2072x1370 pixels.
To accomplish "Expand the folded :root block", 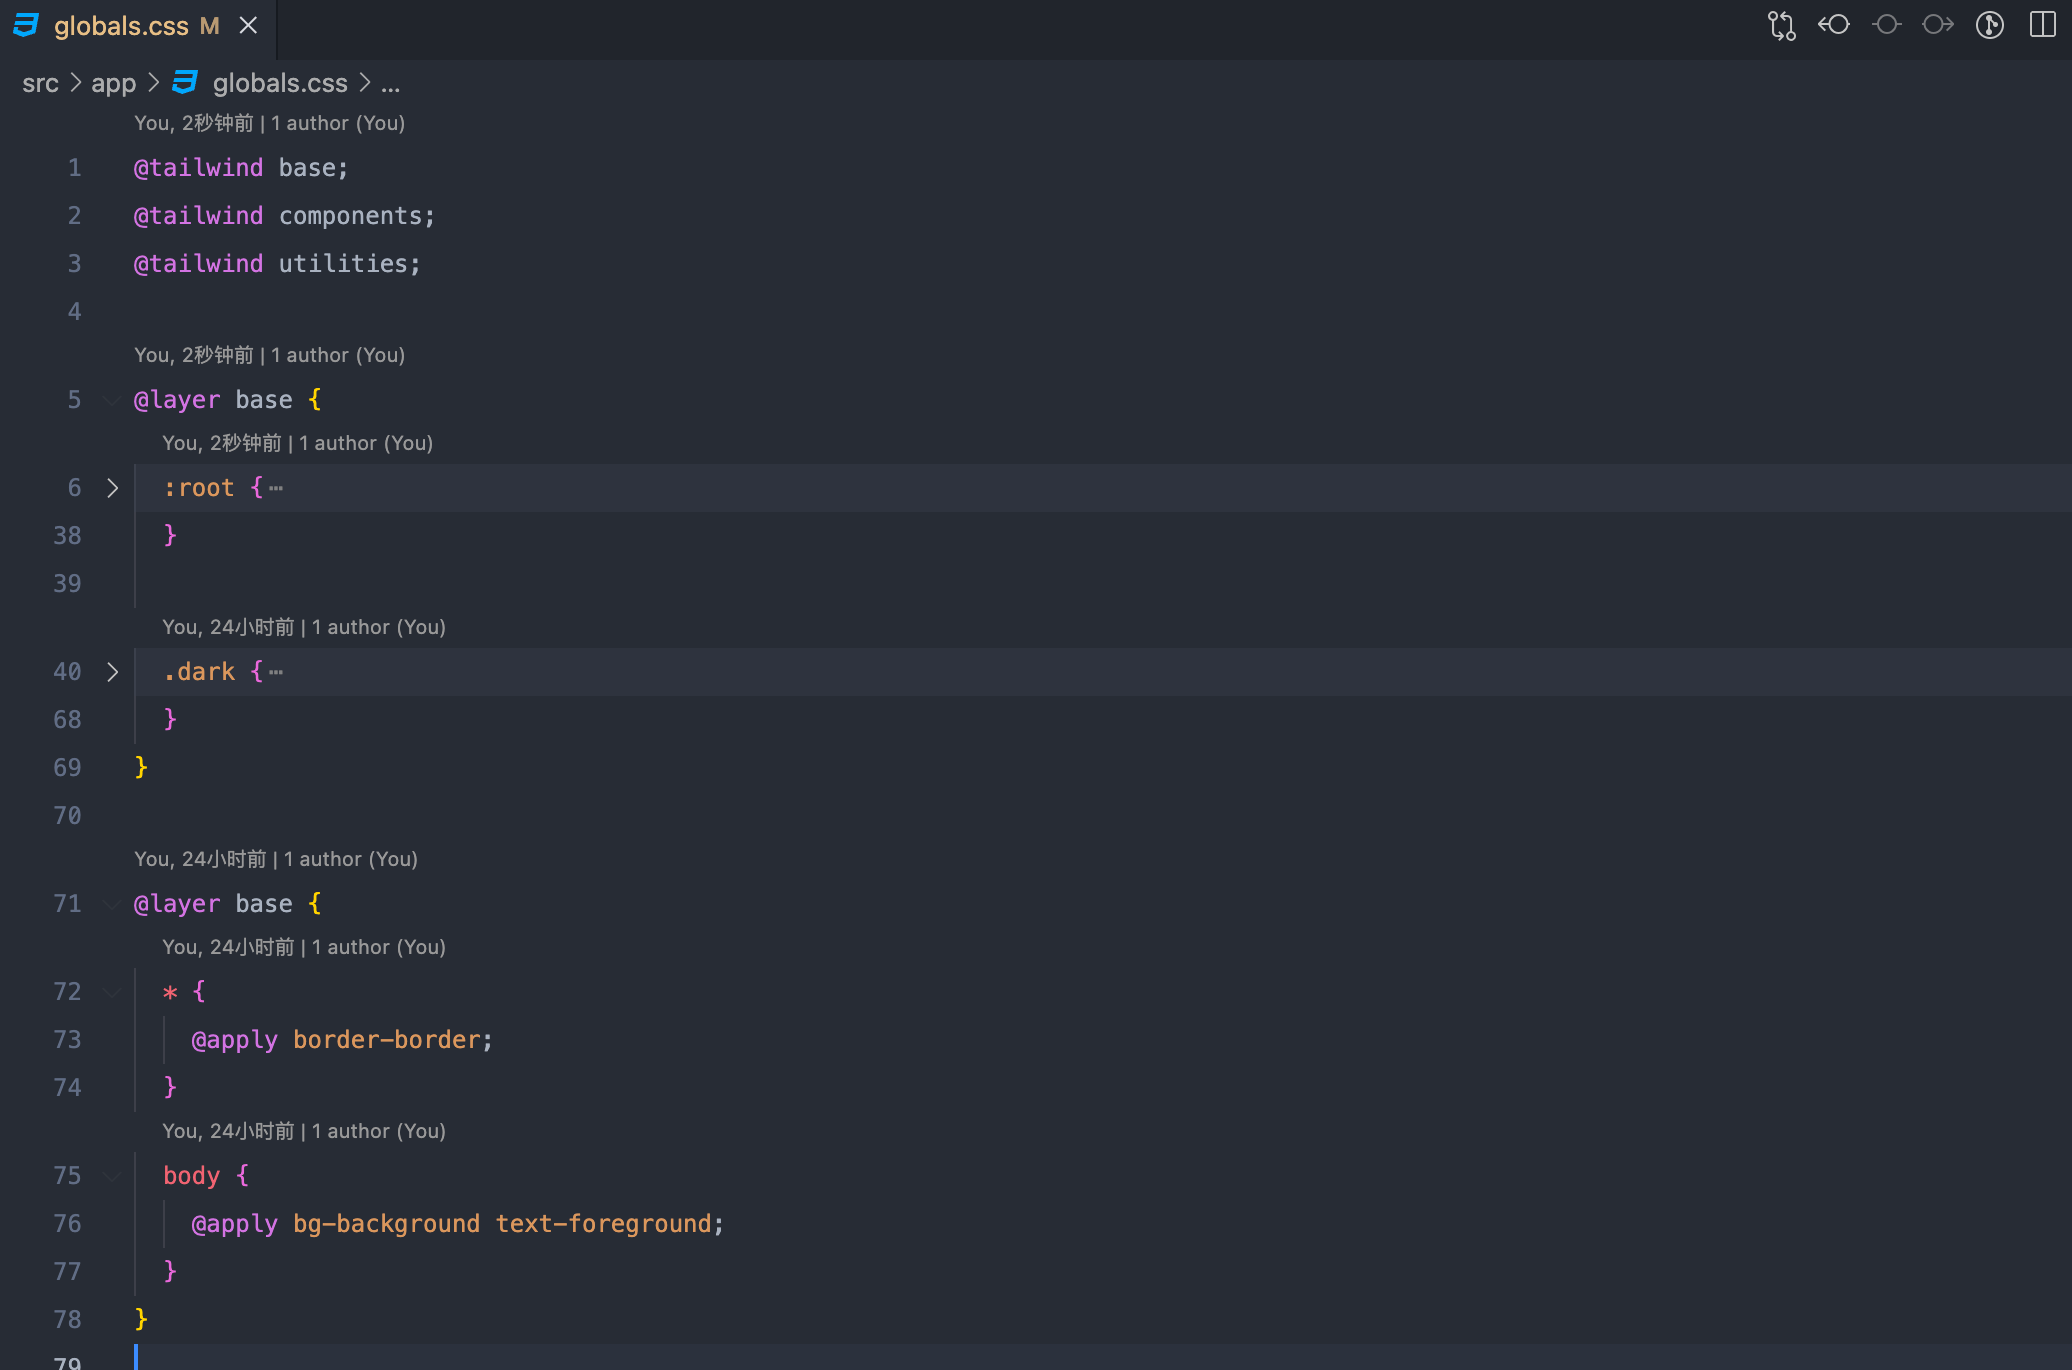I will (112, 488).
